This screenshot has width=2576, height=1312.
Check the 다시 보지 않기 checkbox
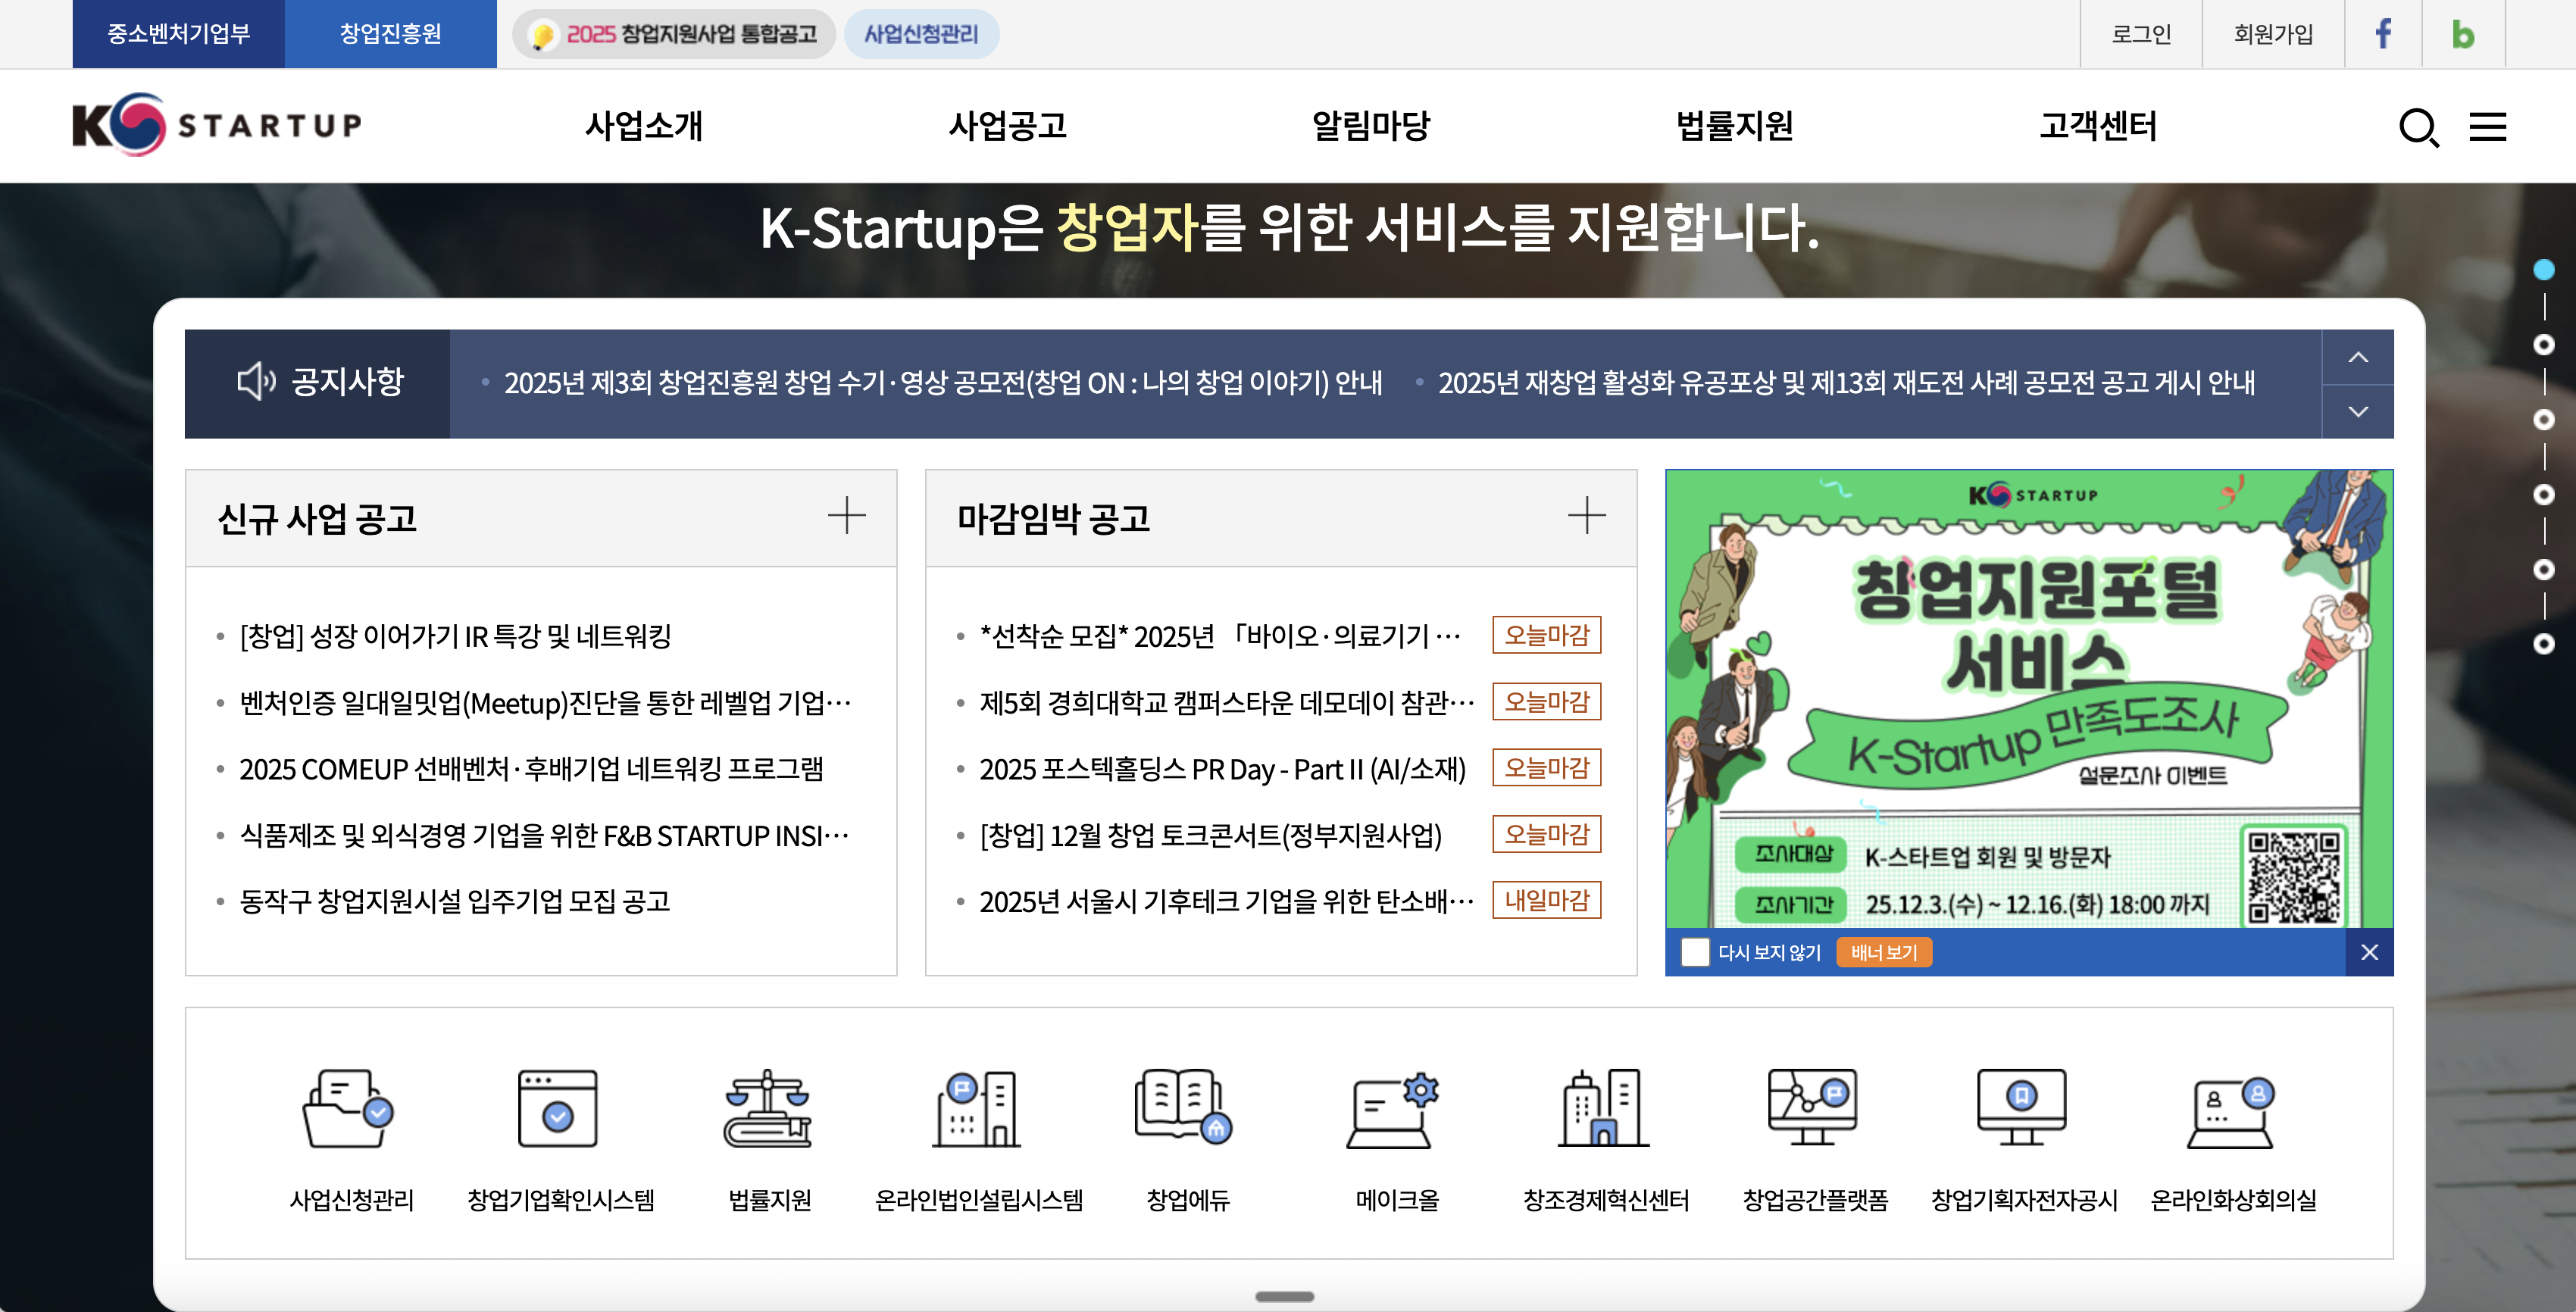tap(1695, 952)
